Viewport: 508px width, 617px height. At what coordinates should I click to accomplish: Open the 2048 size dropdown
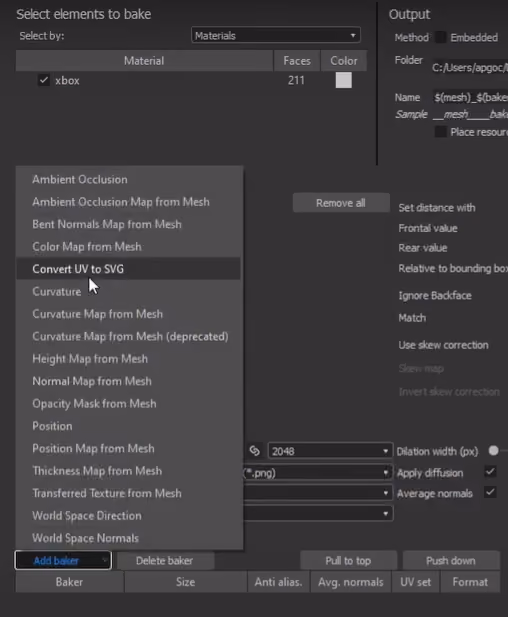click(330, 451)
